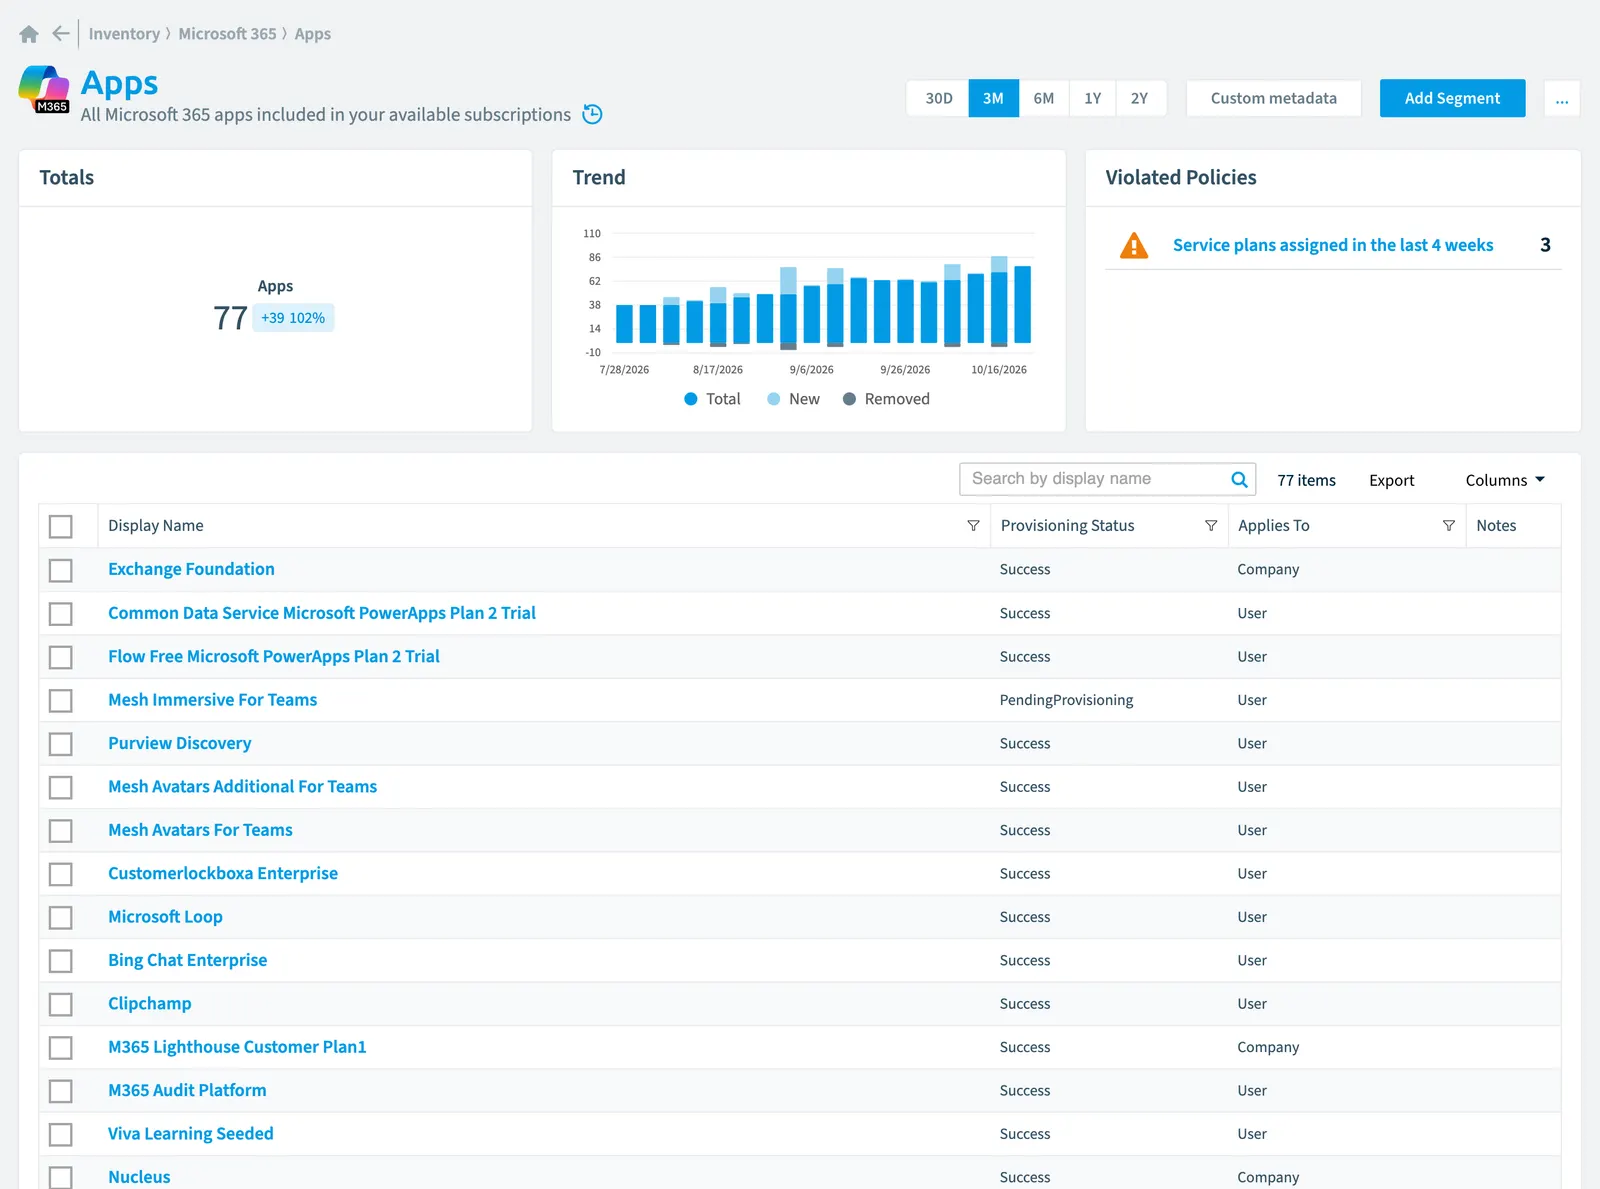Switch to the 1Y time range
The width and height of the screenshot is (1600, 1189).
pos(1092,98)
